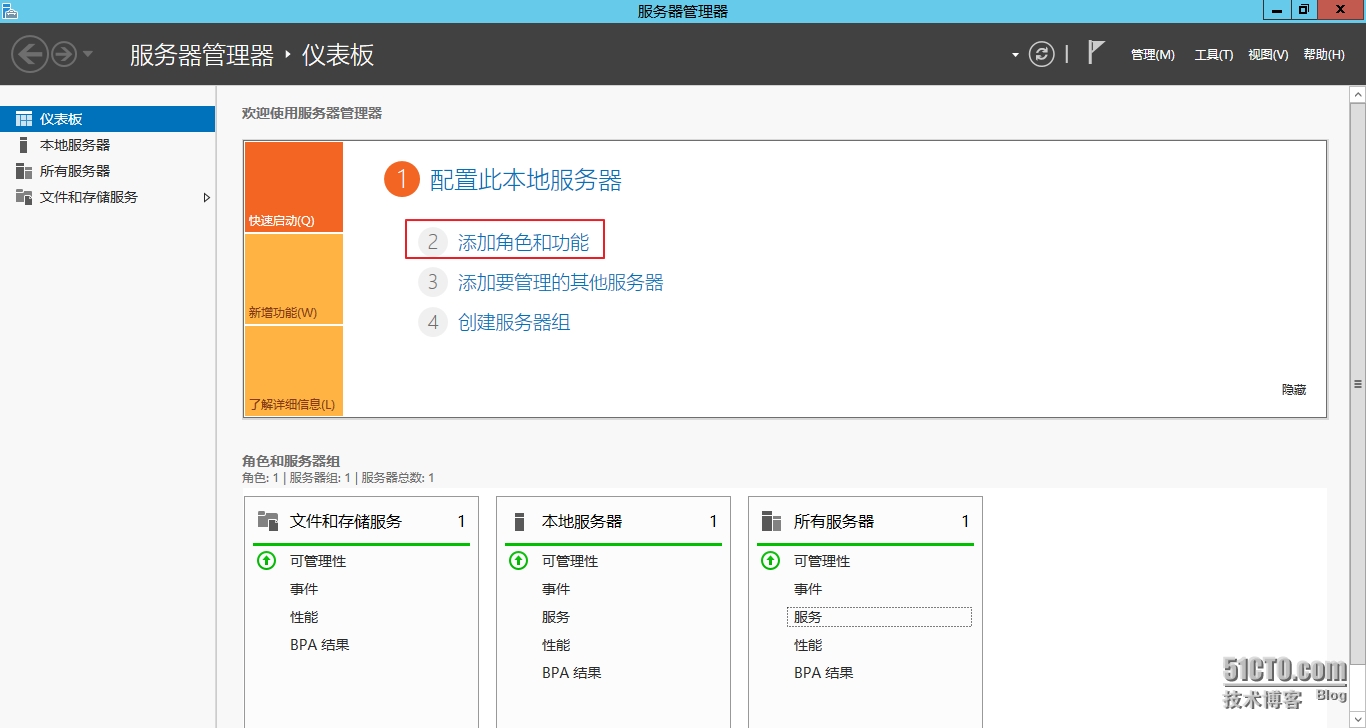
Task: Click the 仪表板 icon in sidebar
Action: pos(24,119)
